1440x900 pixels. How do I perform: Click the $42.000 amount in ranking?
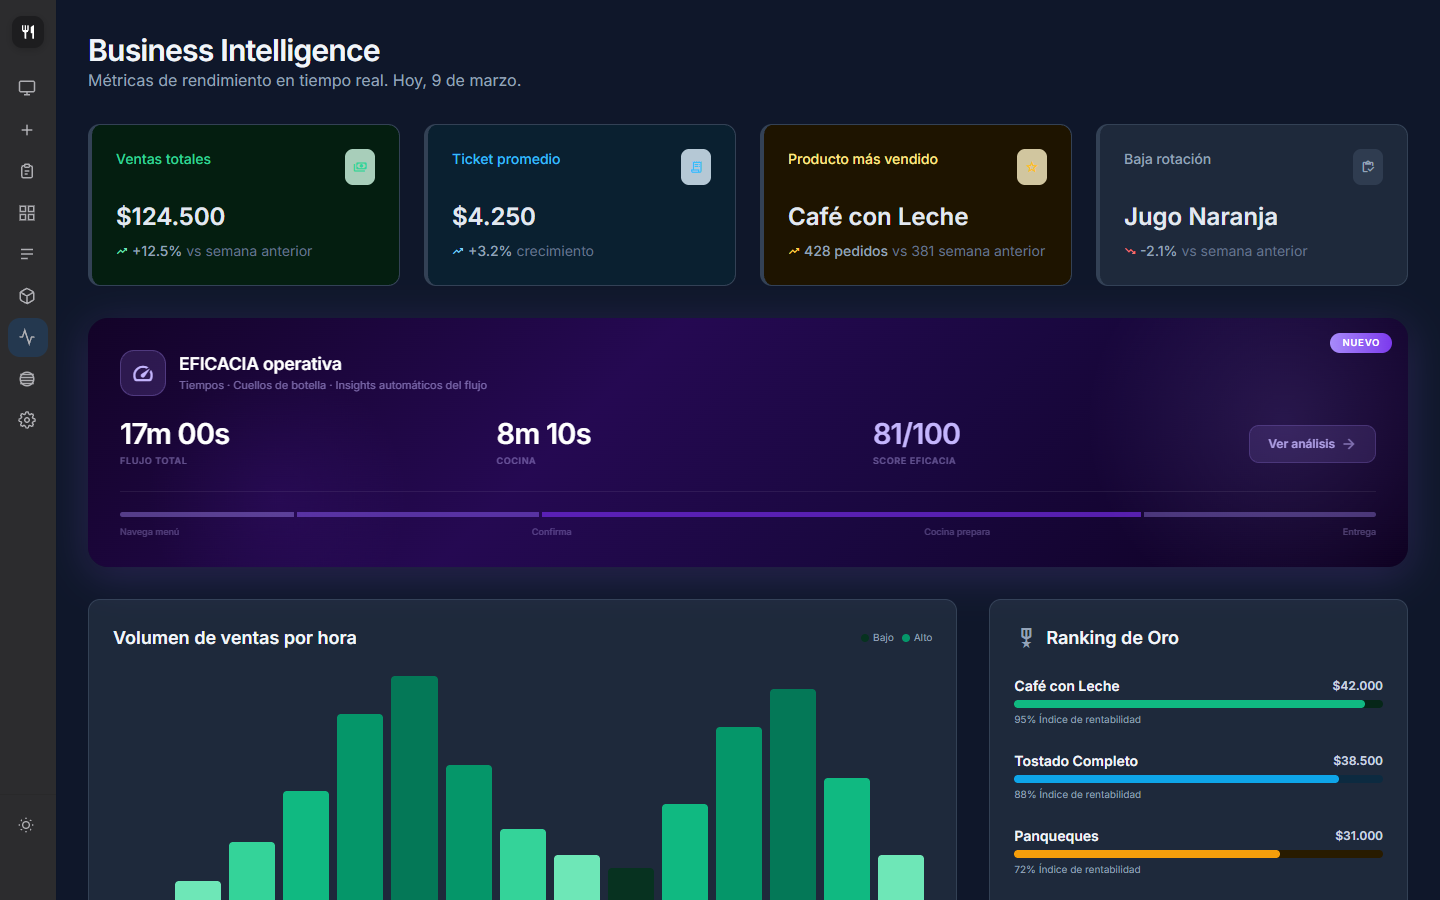point(1358,686)
